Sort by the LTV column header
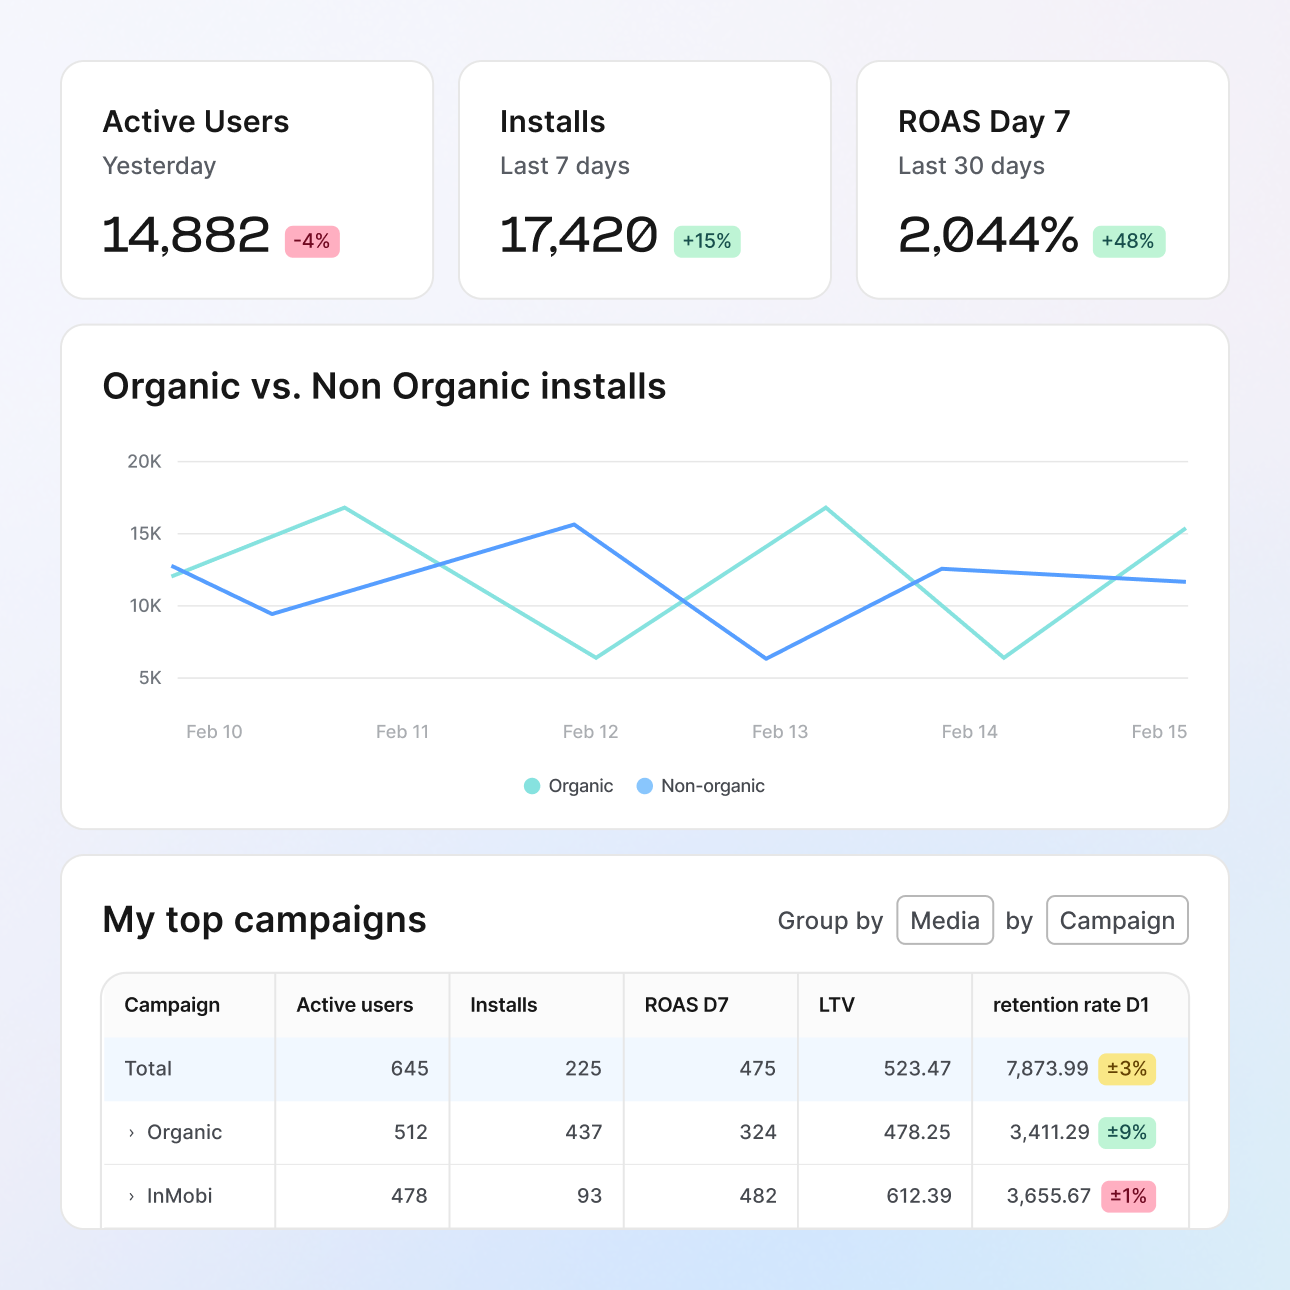 point(837,1005)
